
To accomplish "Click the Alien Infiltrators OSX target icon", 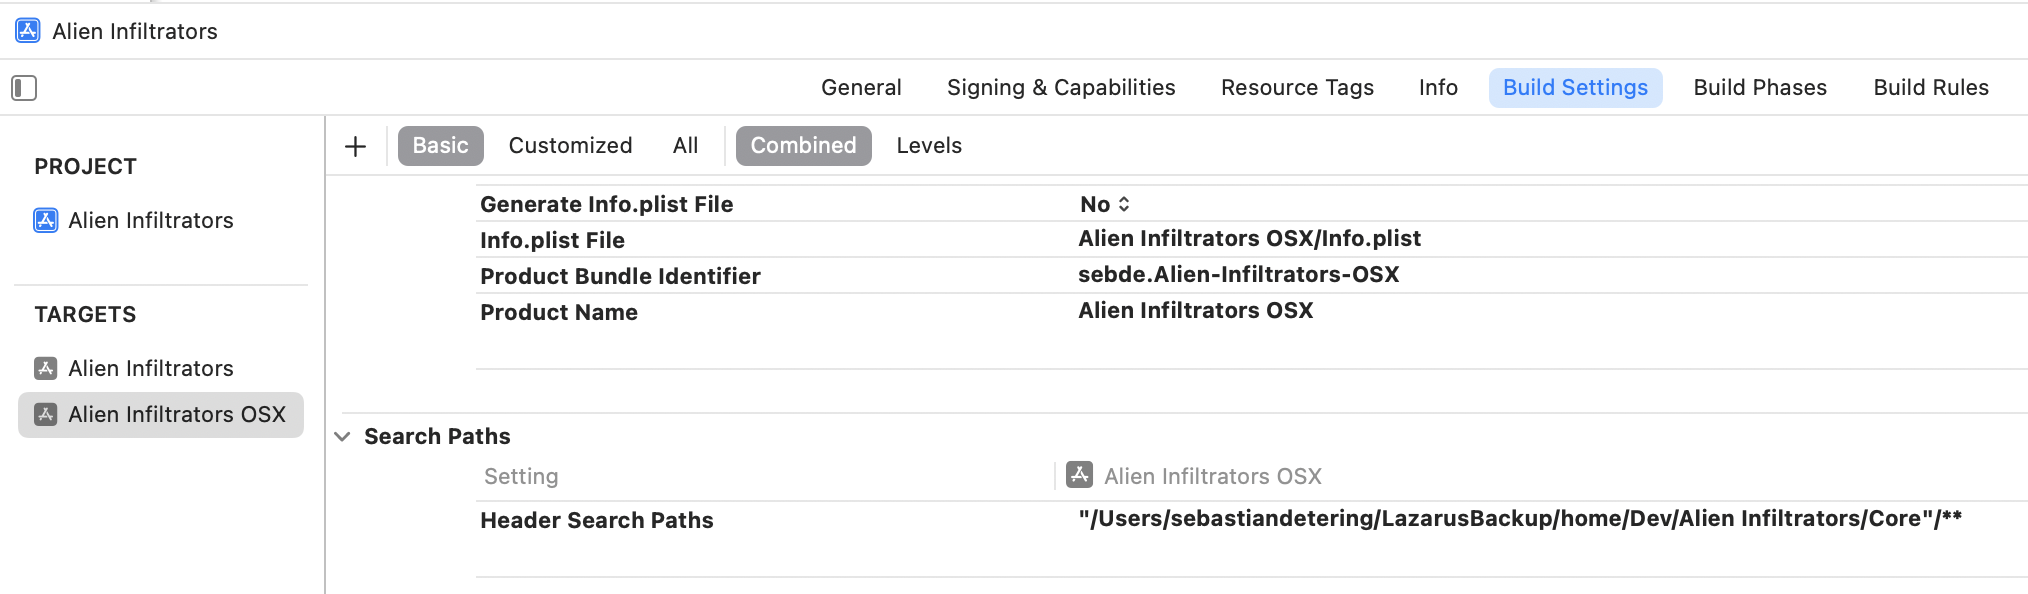I will (46, 414).
